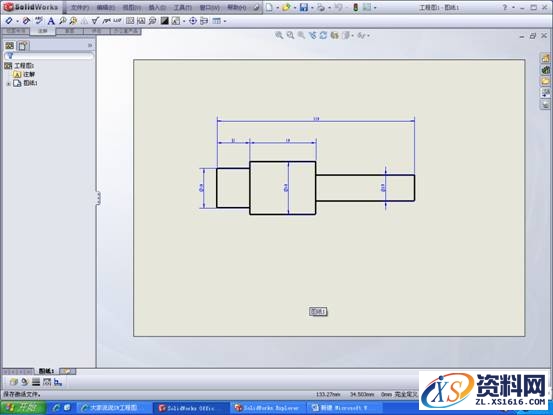553x415 pixels.
Task: Select the Area Hatch/Fill icon
Action: point(164,21)
